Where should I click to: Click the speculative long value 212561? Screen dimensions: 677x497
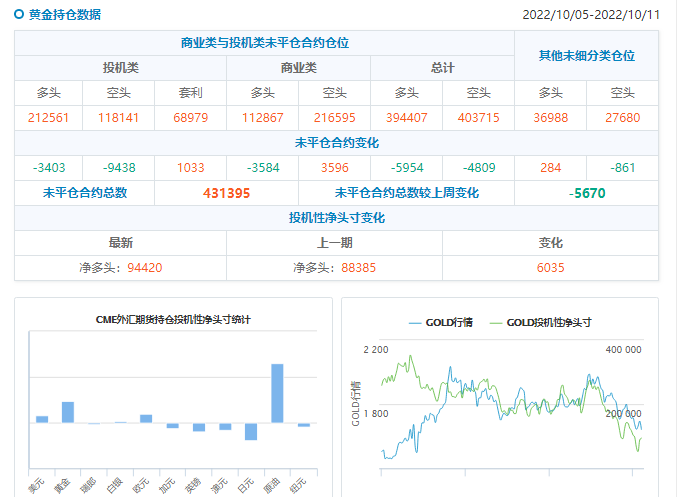point(50,118)
